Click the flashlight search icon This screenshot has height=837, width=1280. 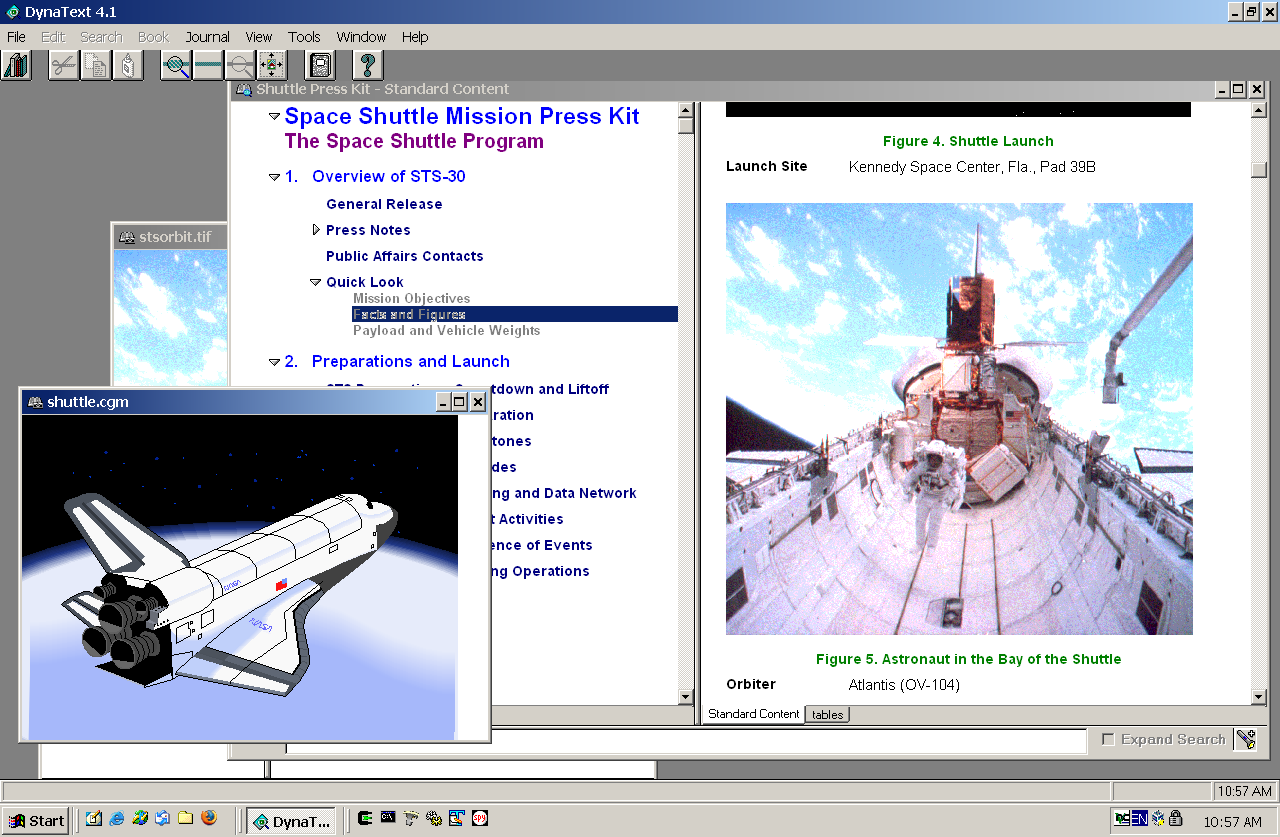coord(1245,740)
